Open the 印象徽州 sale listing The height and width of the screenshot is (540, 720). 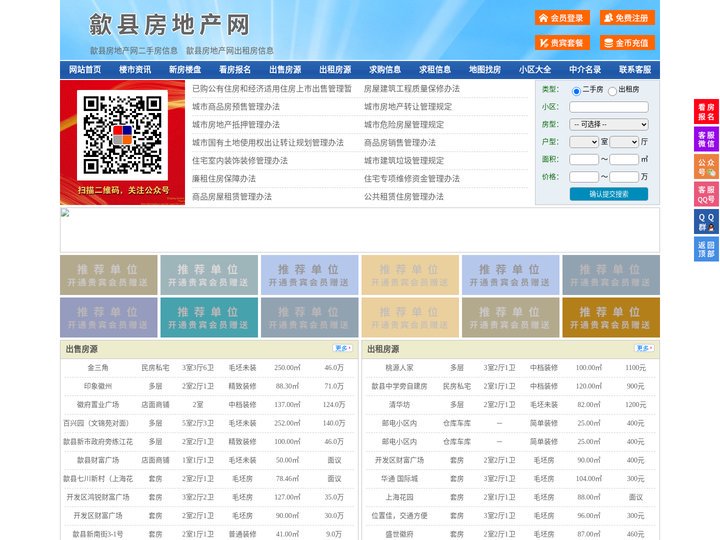[98, 386]
